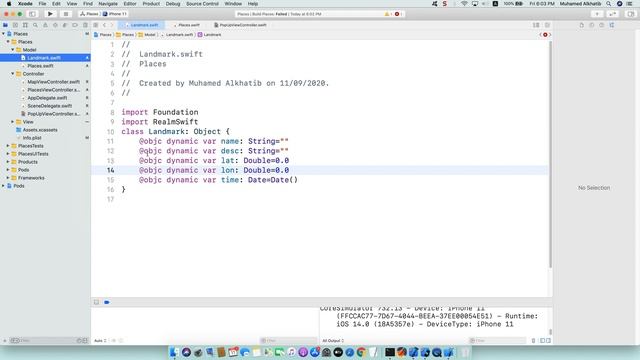640x360 pixels.
Task: Open the Source Control navigator icon
Action: pyautogui.click(x=15, y=25)
